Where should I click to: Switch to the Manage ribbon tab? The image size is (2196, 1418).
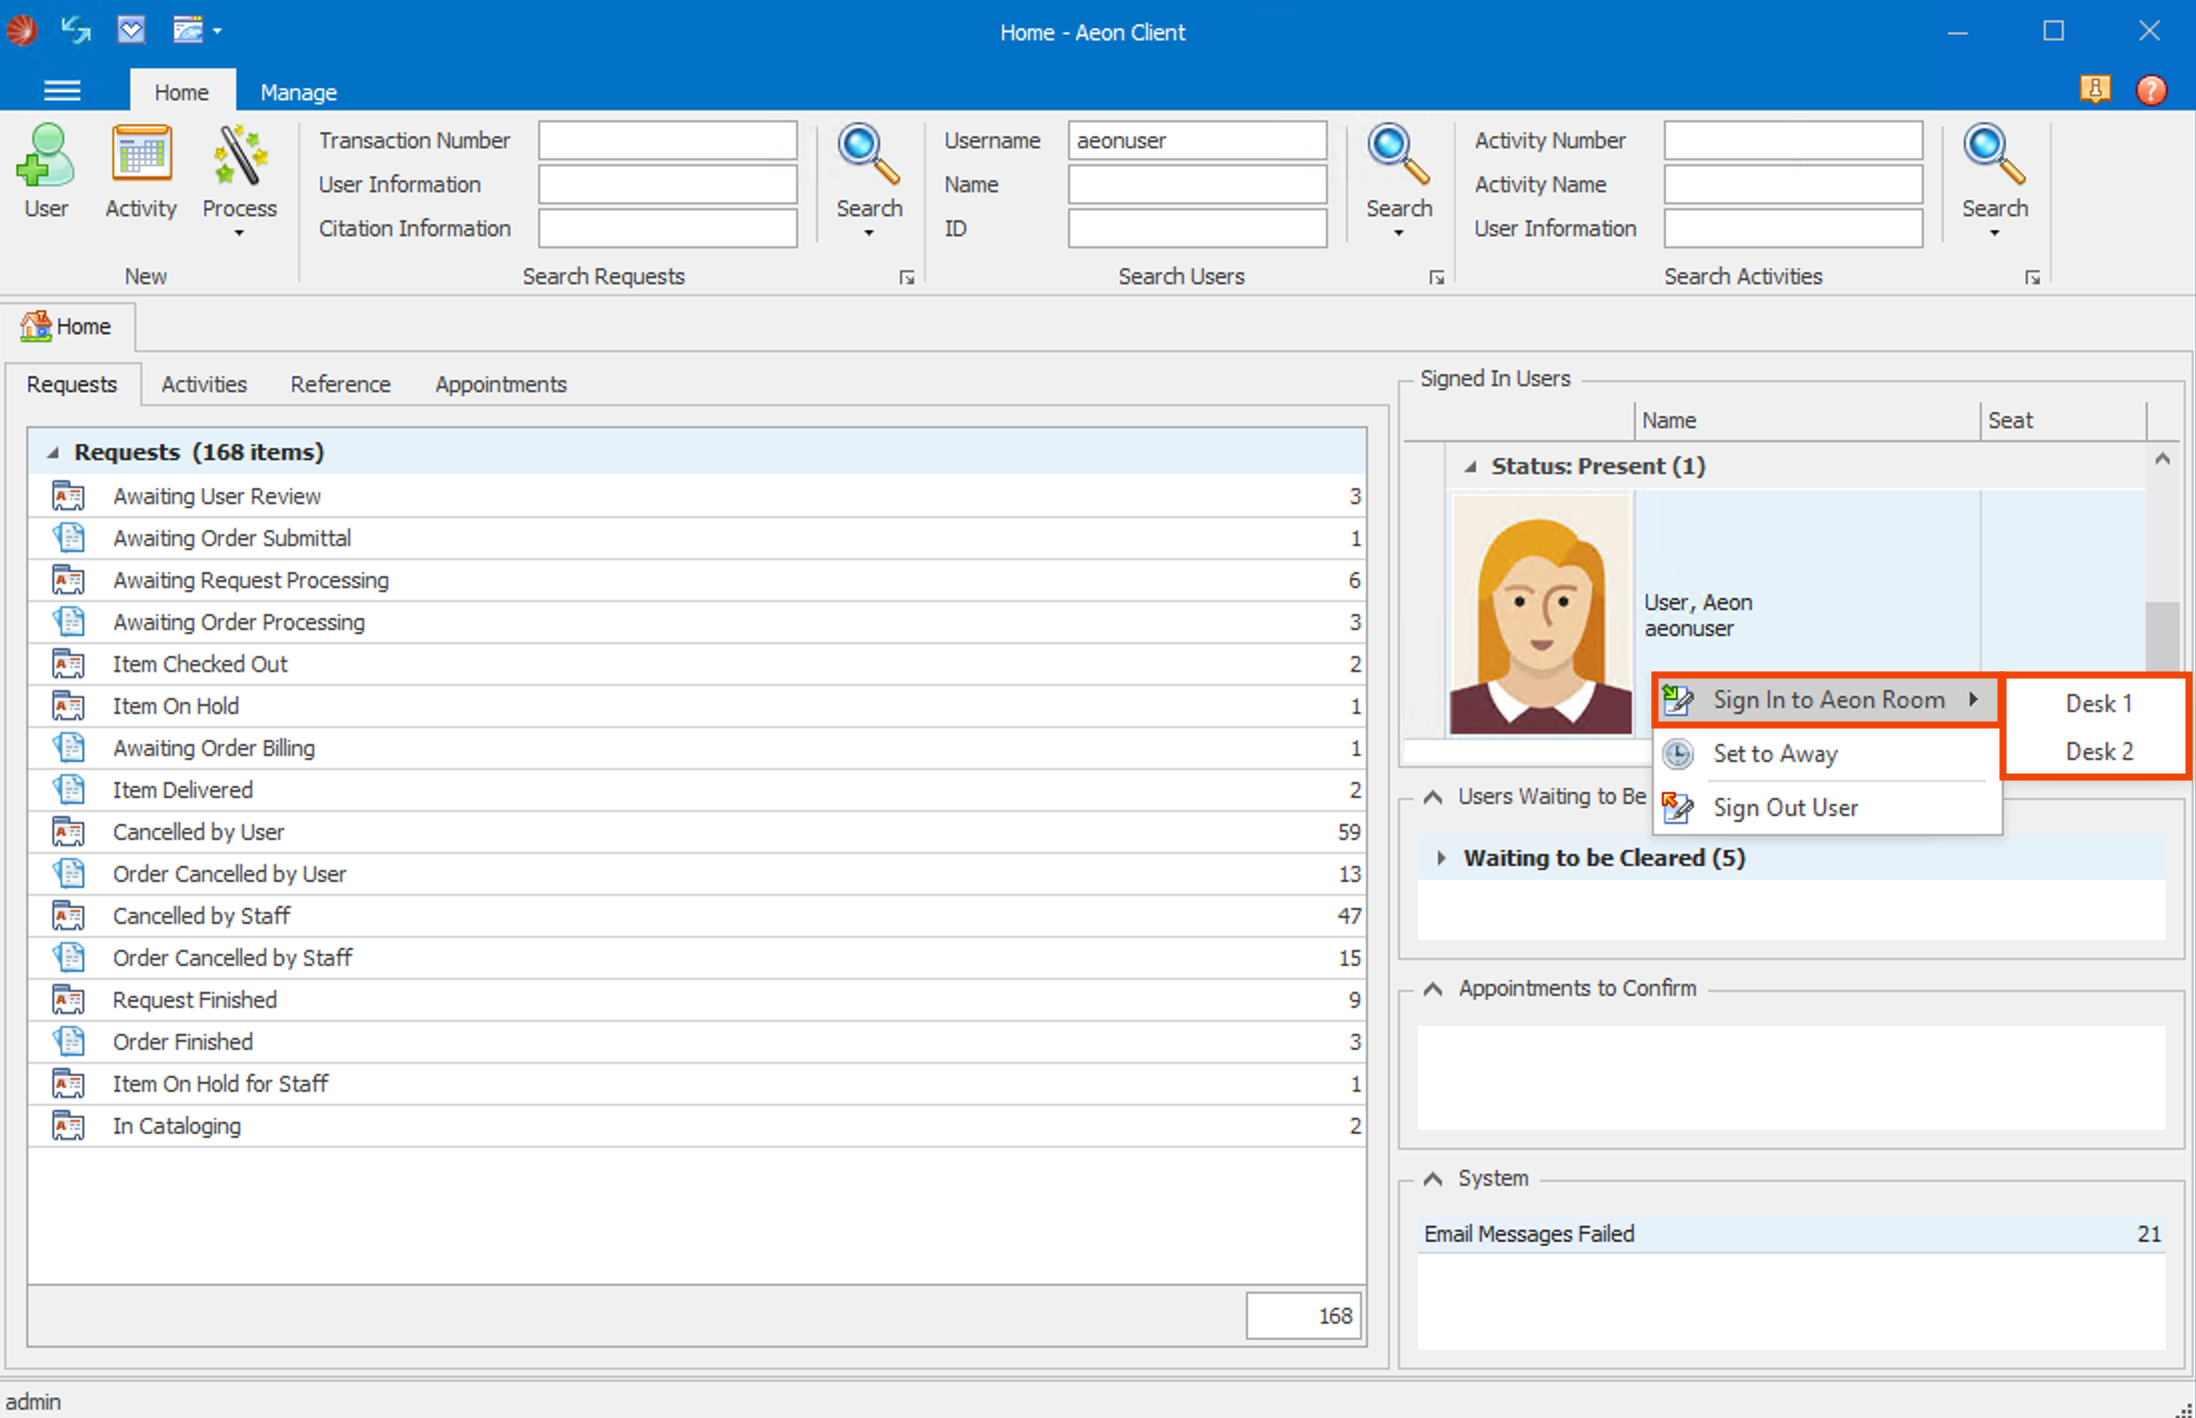[x=297, y=91]
